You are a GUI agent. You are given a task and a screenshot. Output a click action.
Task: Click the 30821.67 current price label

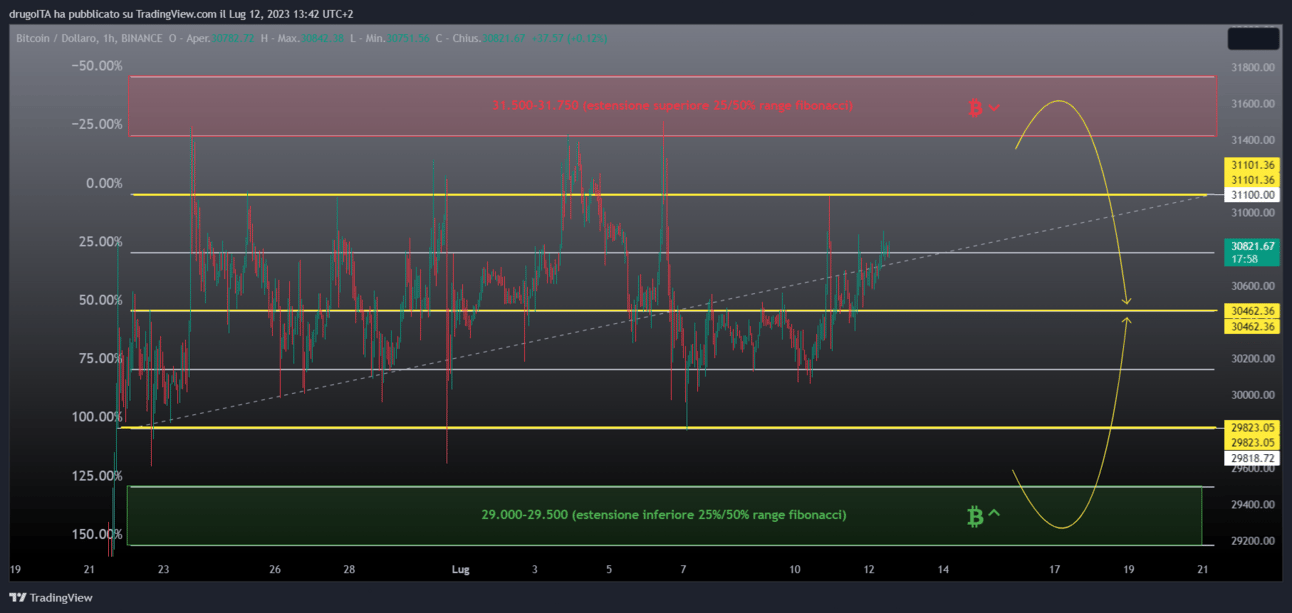pos(1252,246)
